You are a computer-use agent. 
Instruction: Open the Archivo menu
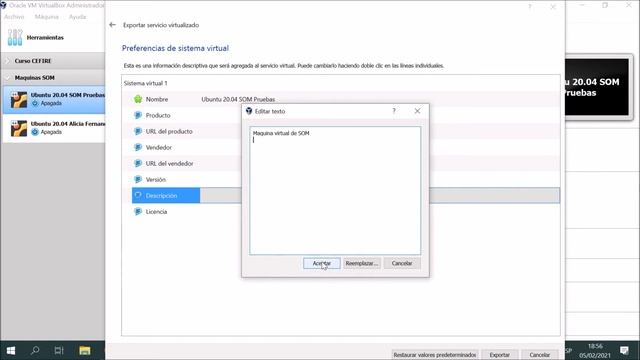click(14, 17)
